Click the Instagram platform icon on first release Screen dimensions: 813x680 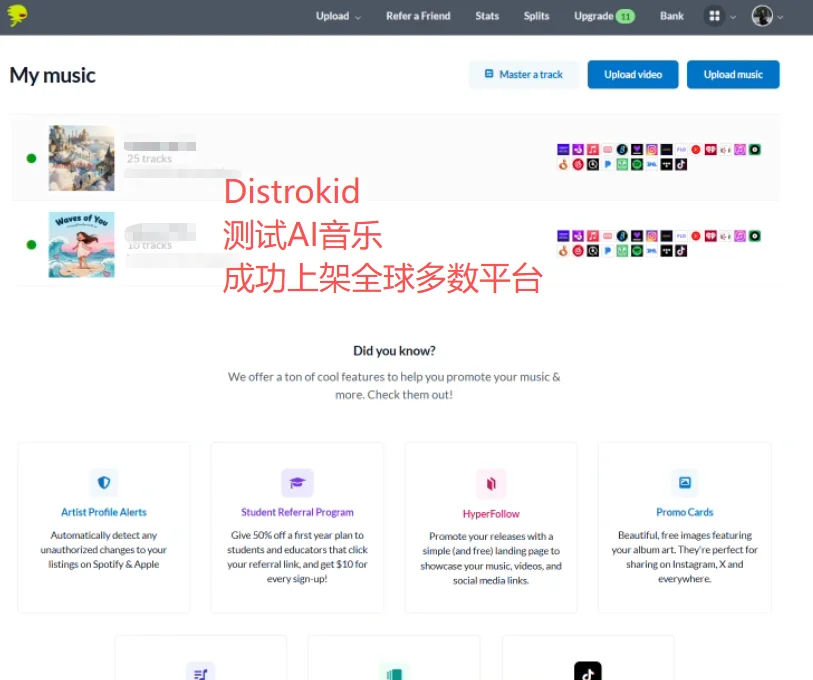click(x=652, y=148)
